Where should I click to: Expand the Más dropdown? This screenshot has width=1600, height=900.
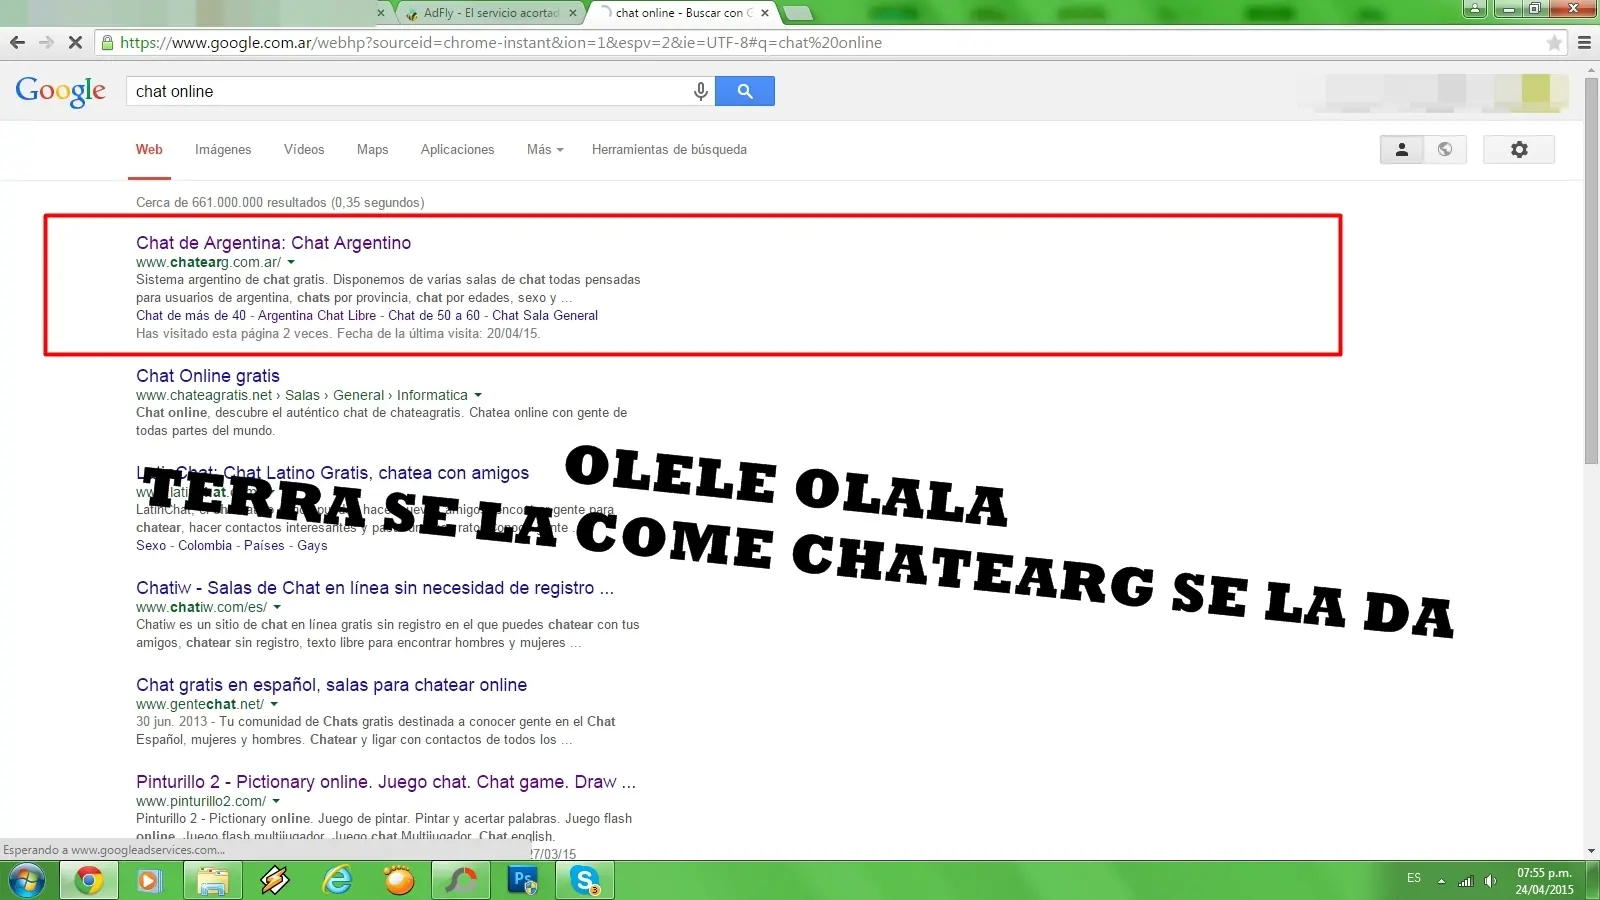[x=545, y=150]
